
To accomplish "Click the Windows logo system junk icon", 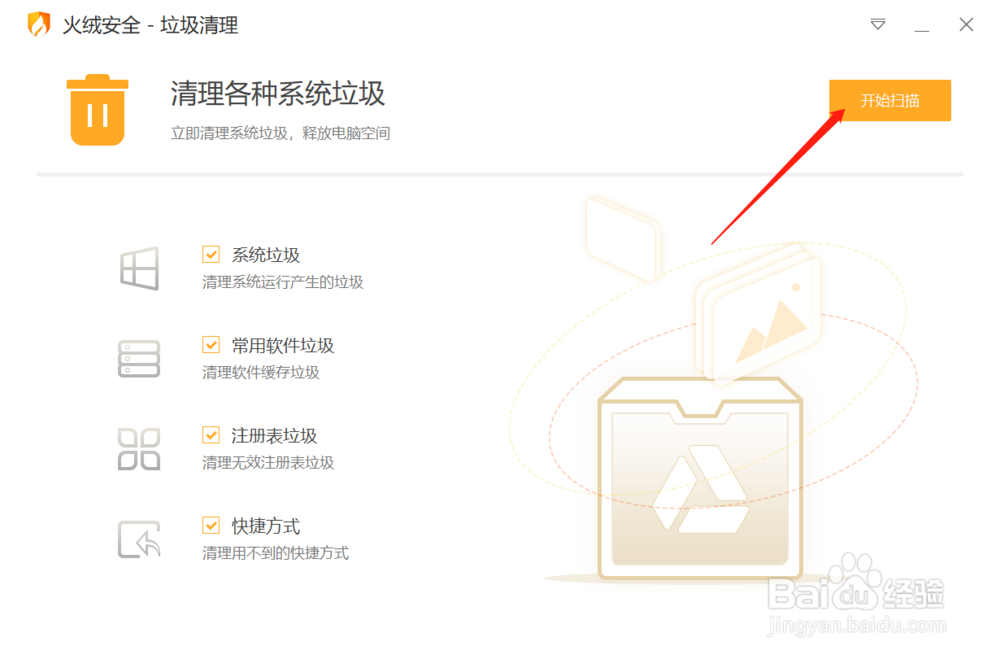I will 139,269.
